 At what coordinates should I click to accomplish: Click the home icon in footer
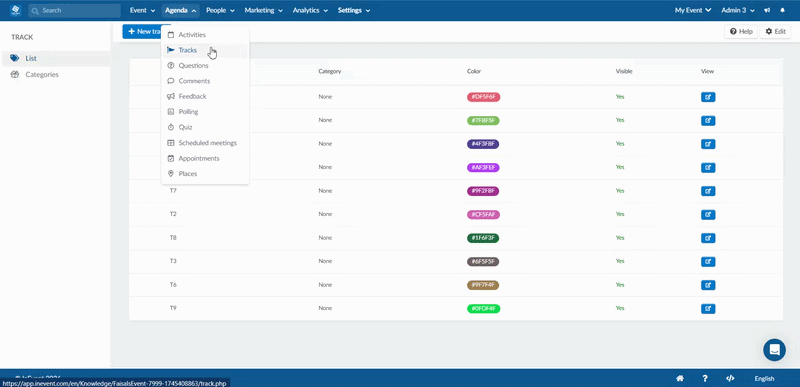point(680,378)
